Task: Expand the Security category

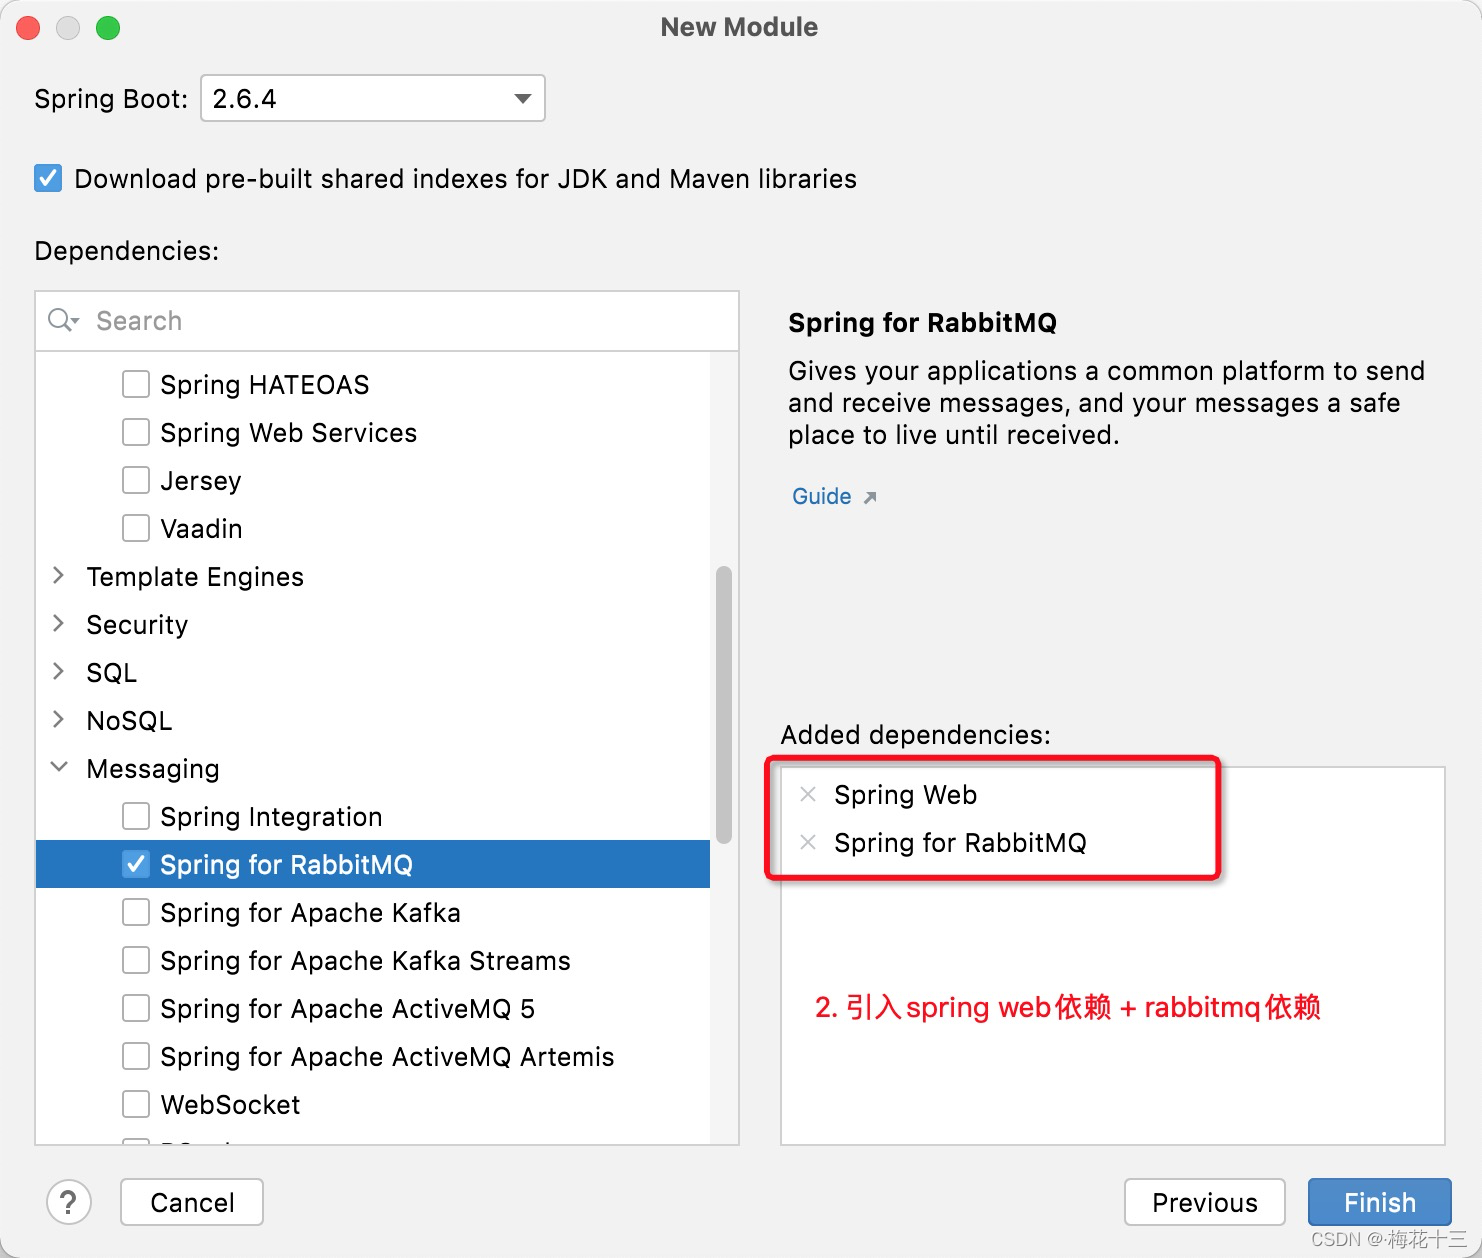Action: (58, 624)
